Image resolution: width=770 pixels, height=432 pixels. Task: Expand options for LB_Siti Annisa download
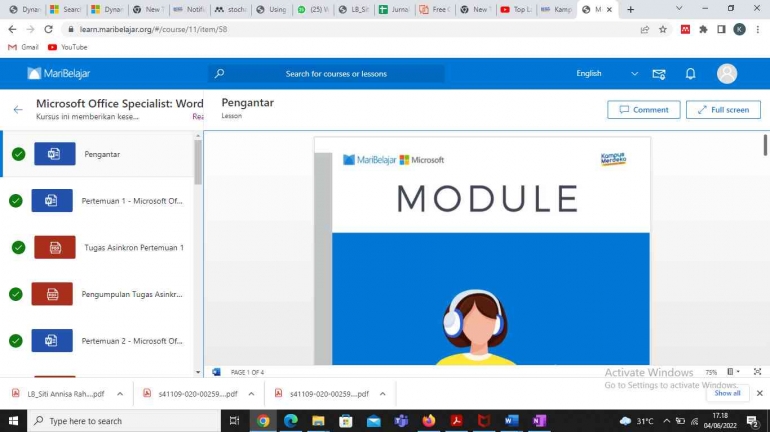tap(120, 394)
